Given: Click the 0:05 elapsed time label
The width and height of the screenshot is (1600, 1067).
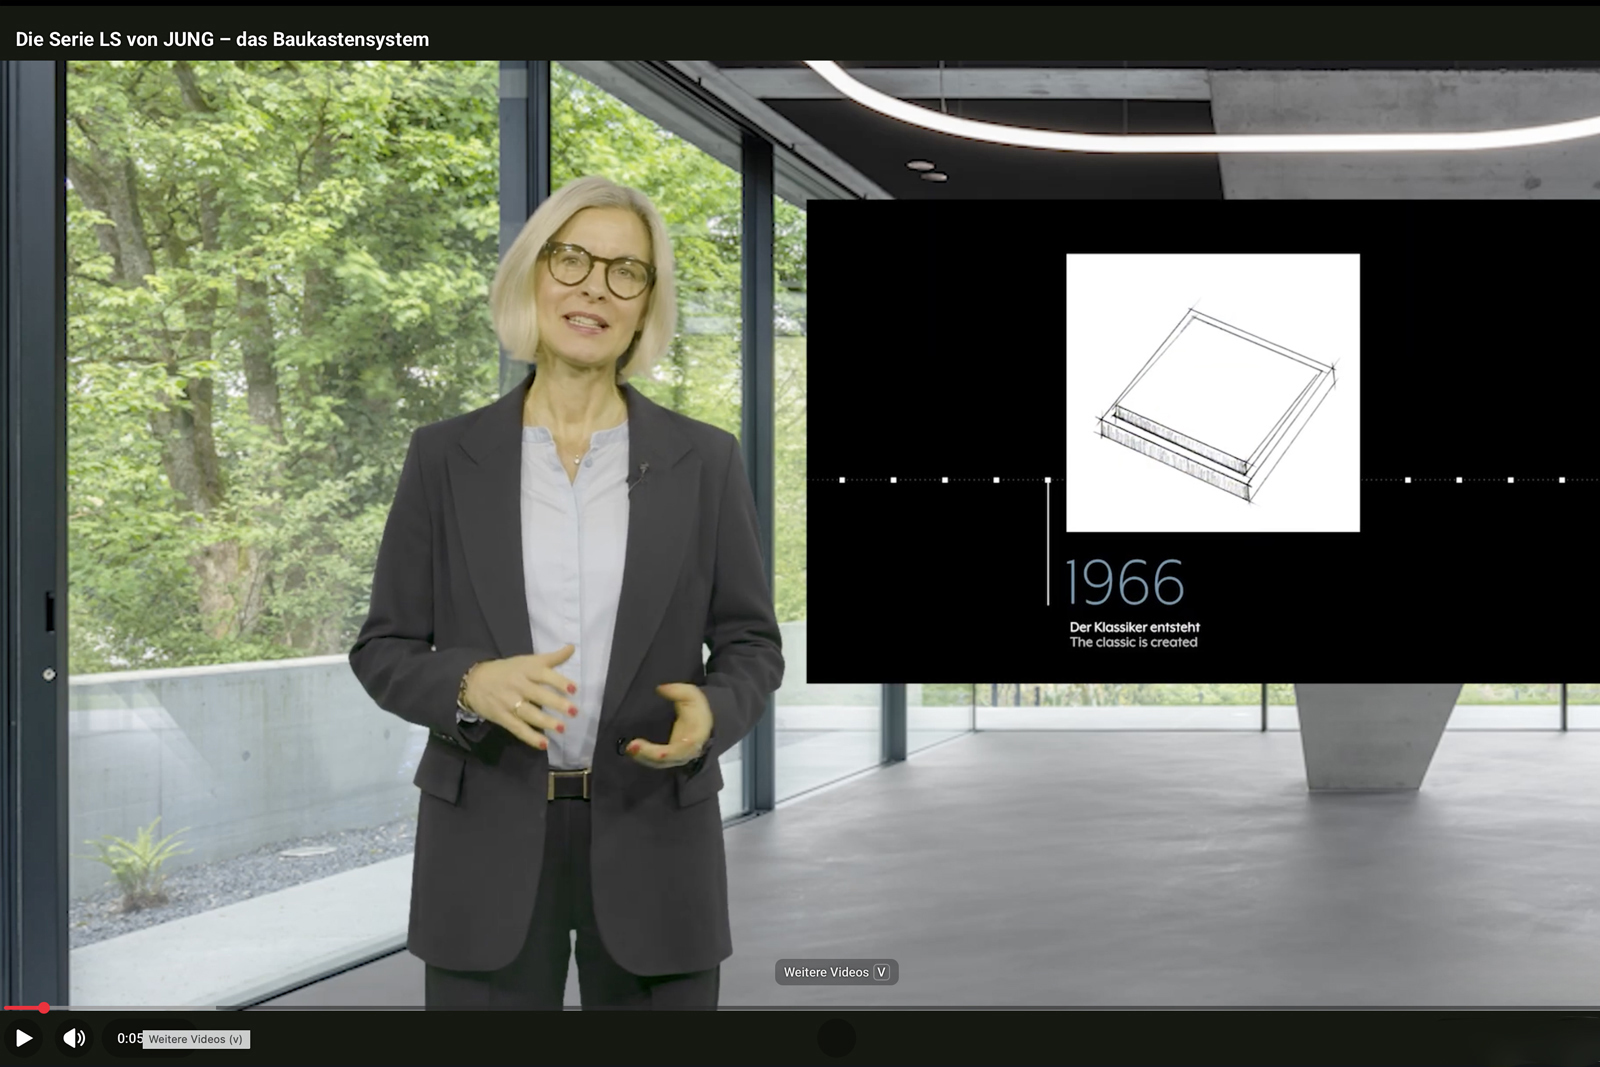Looking at the screenshot, I should click(x=129, y=1038).
